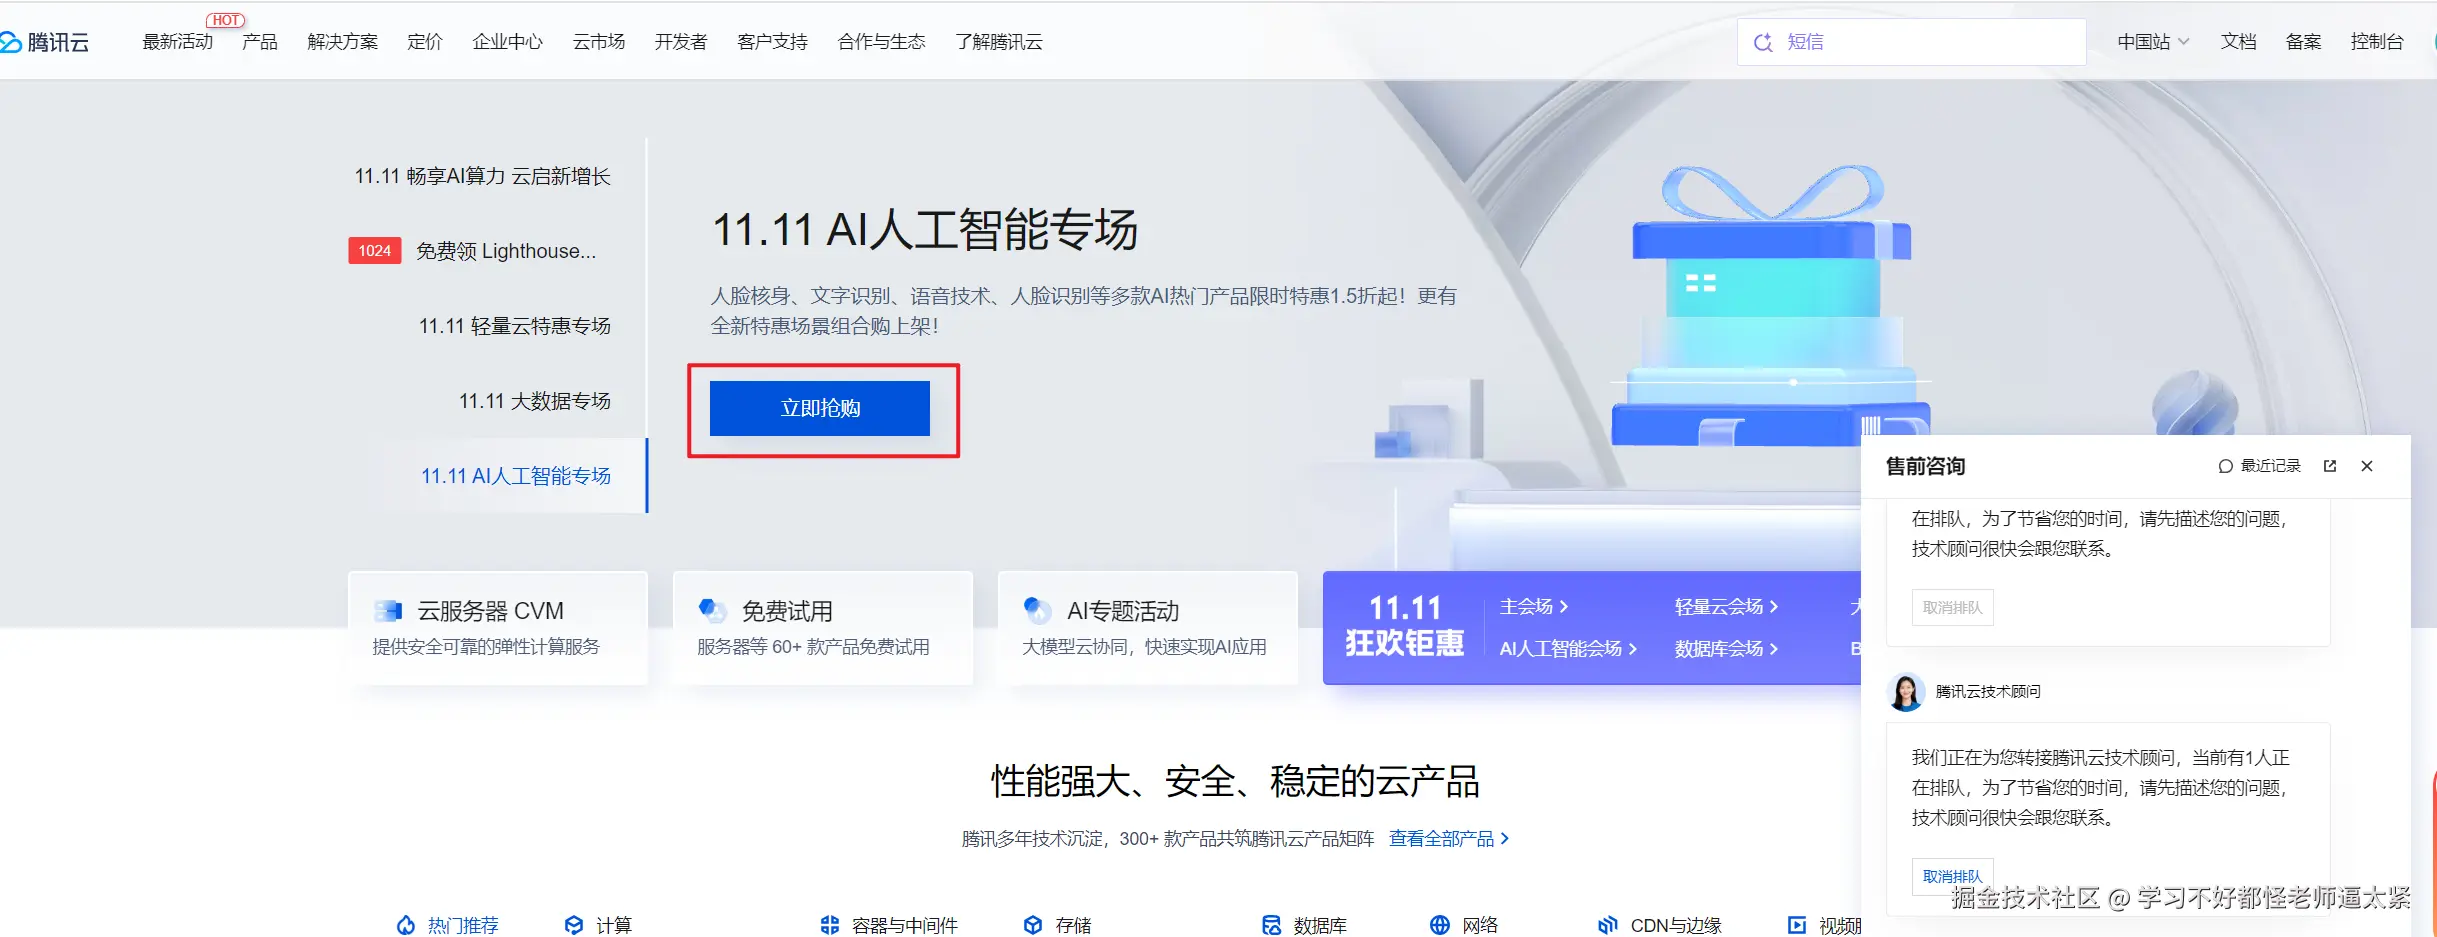This screenshot has width=2437, height=937.
Task: Click the 热门推荐 flame icon
Action: coord(404,925)
